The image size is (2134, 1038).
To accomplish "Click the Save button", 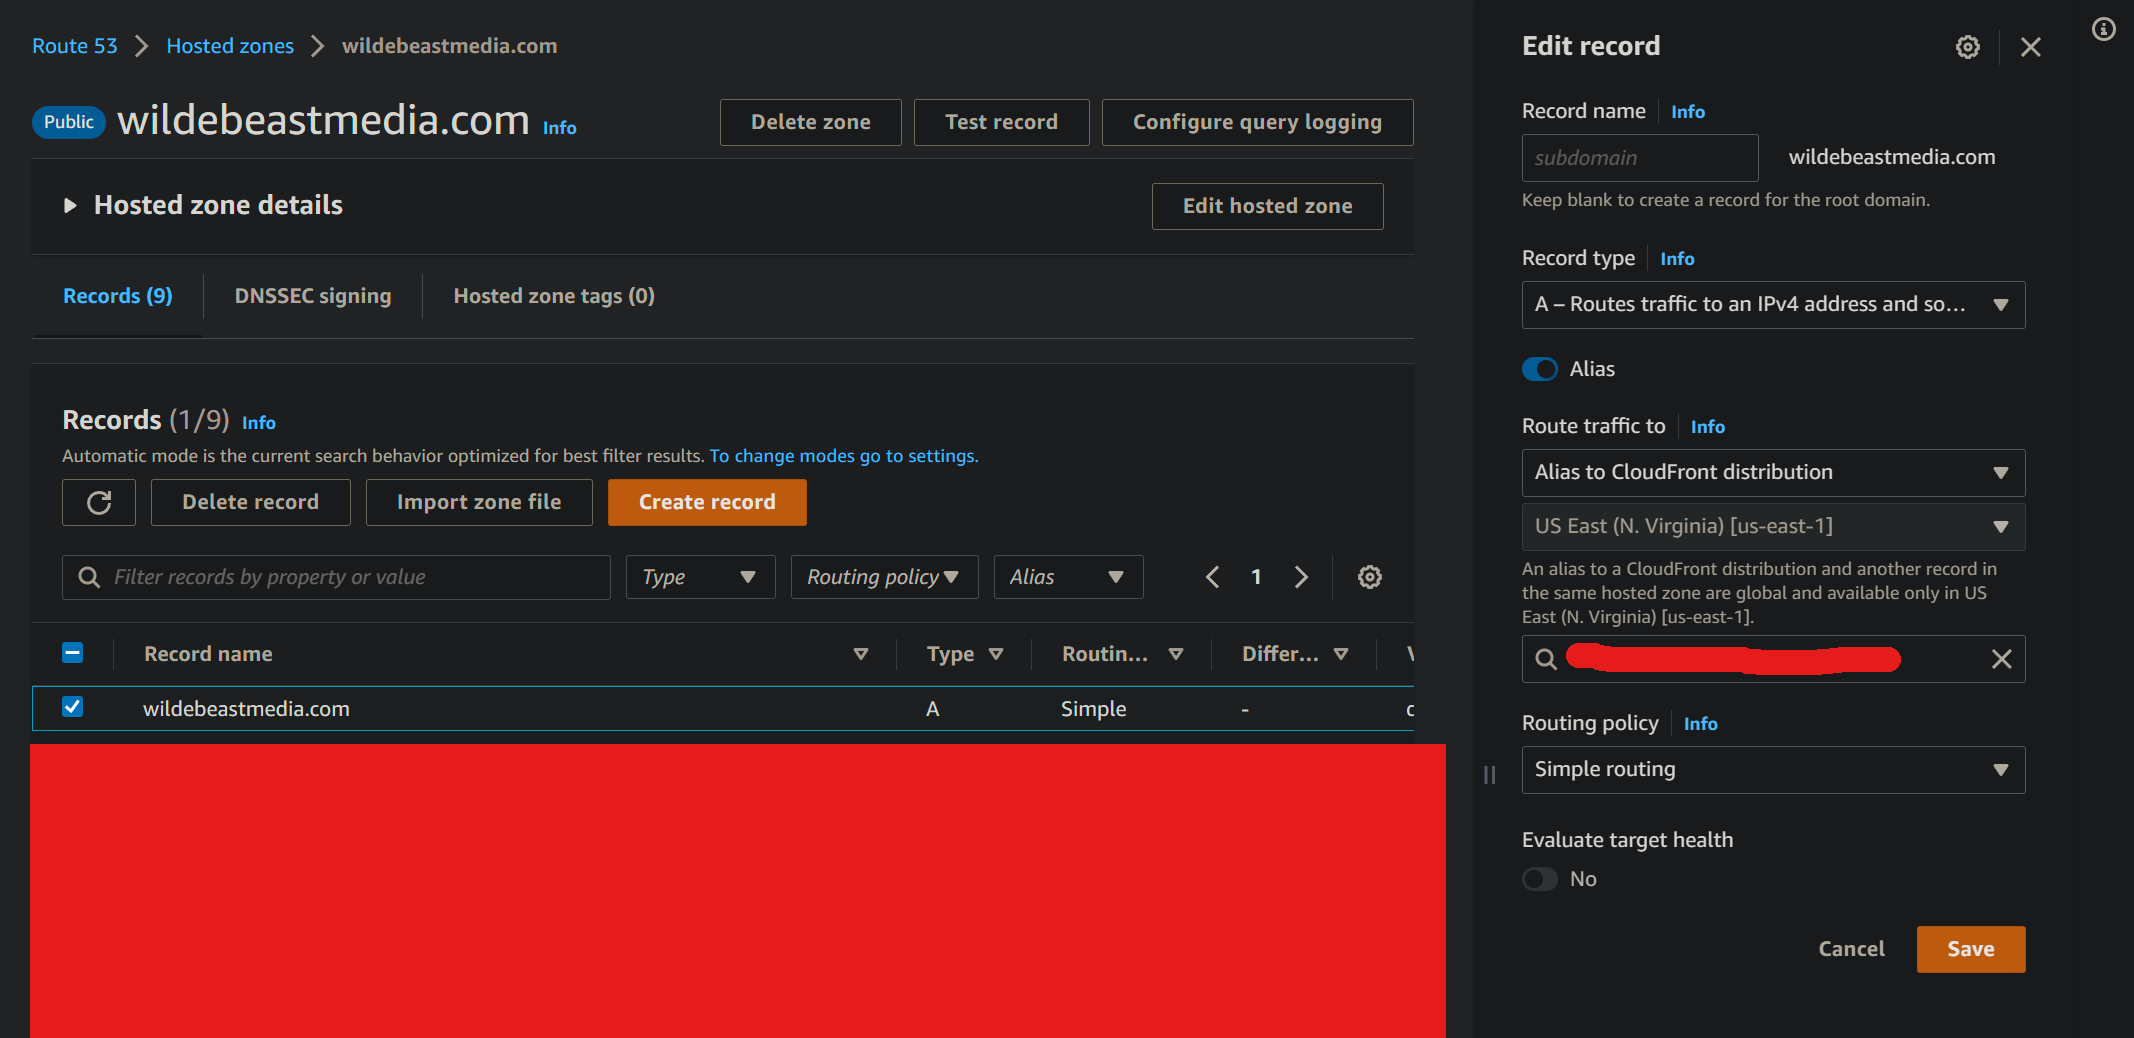I will [x=1970, y=949].
